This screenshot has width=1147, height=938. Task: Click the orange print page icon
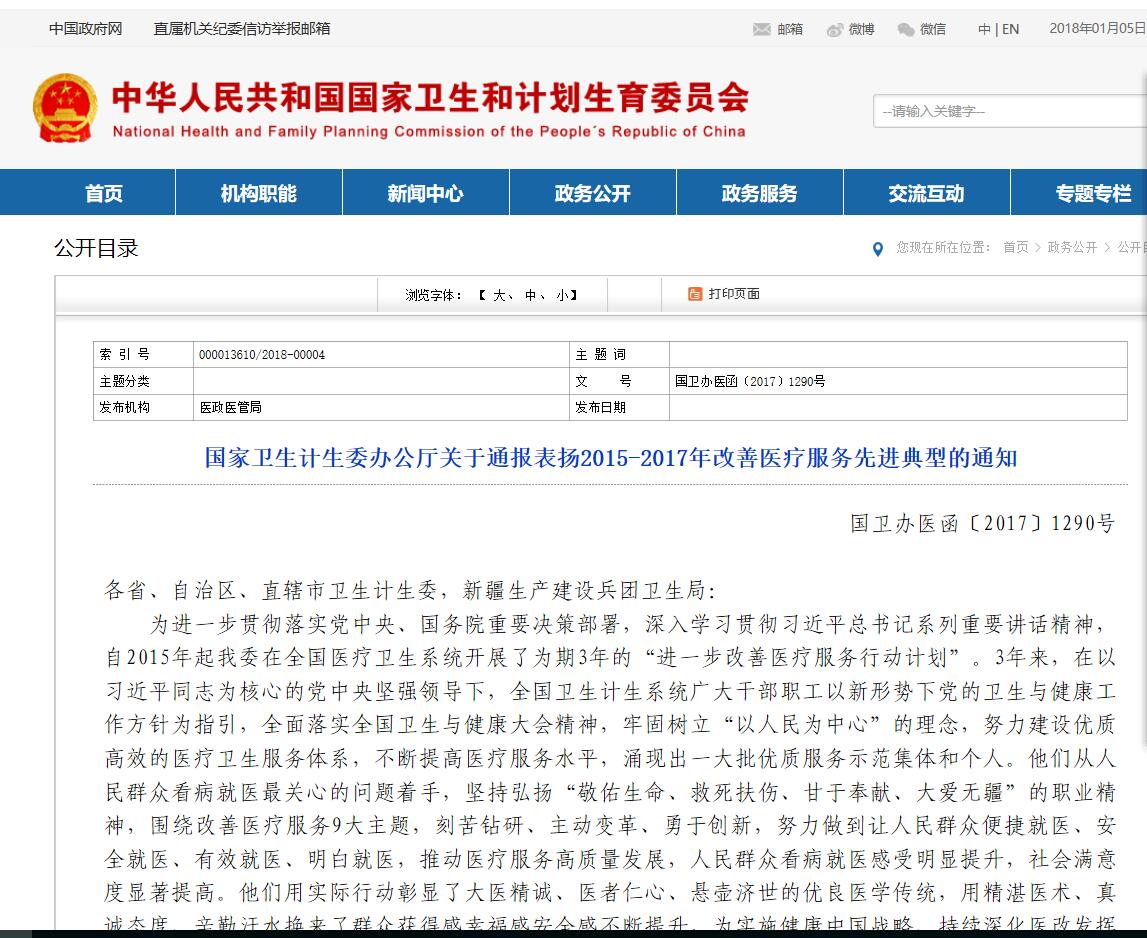[695, 294]
